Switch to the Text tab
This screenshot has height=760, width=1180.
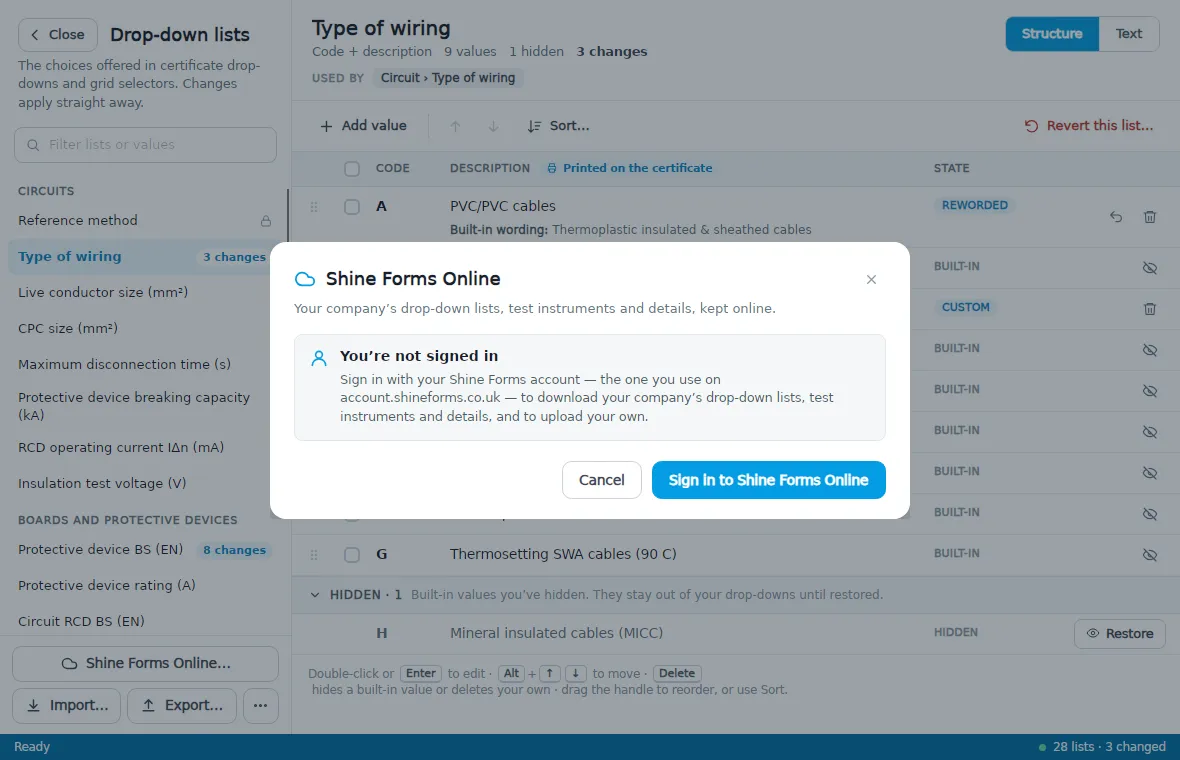click(x=1129, y=34)
